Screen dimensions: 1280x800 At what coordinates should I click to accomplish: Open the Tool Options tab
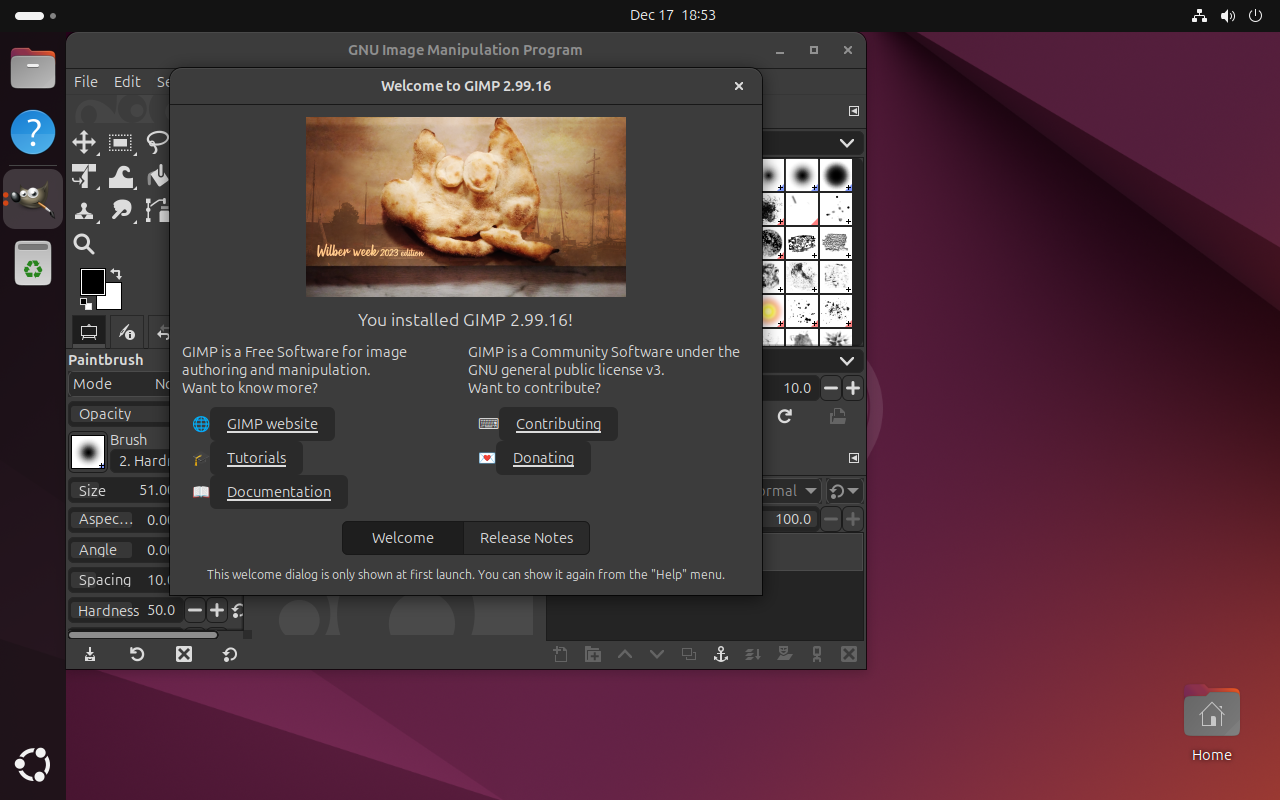click(89, 331)
